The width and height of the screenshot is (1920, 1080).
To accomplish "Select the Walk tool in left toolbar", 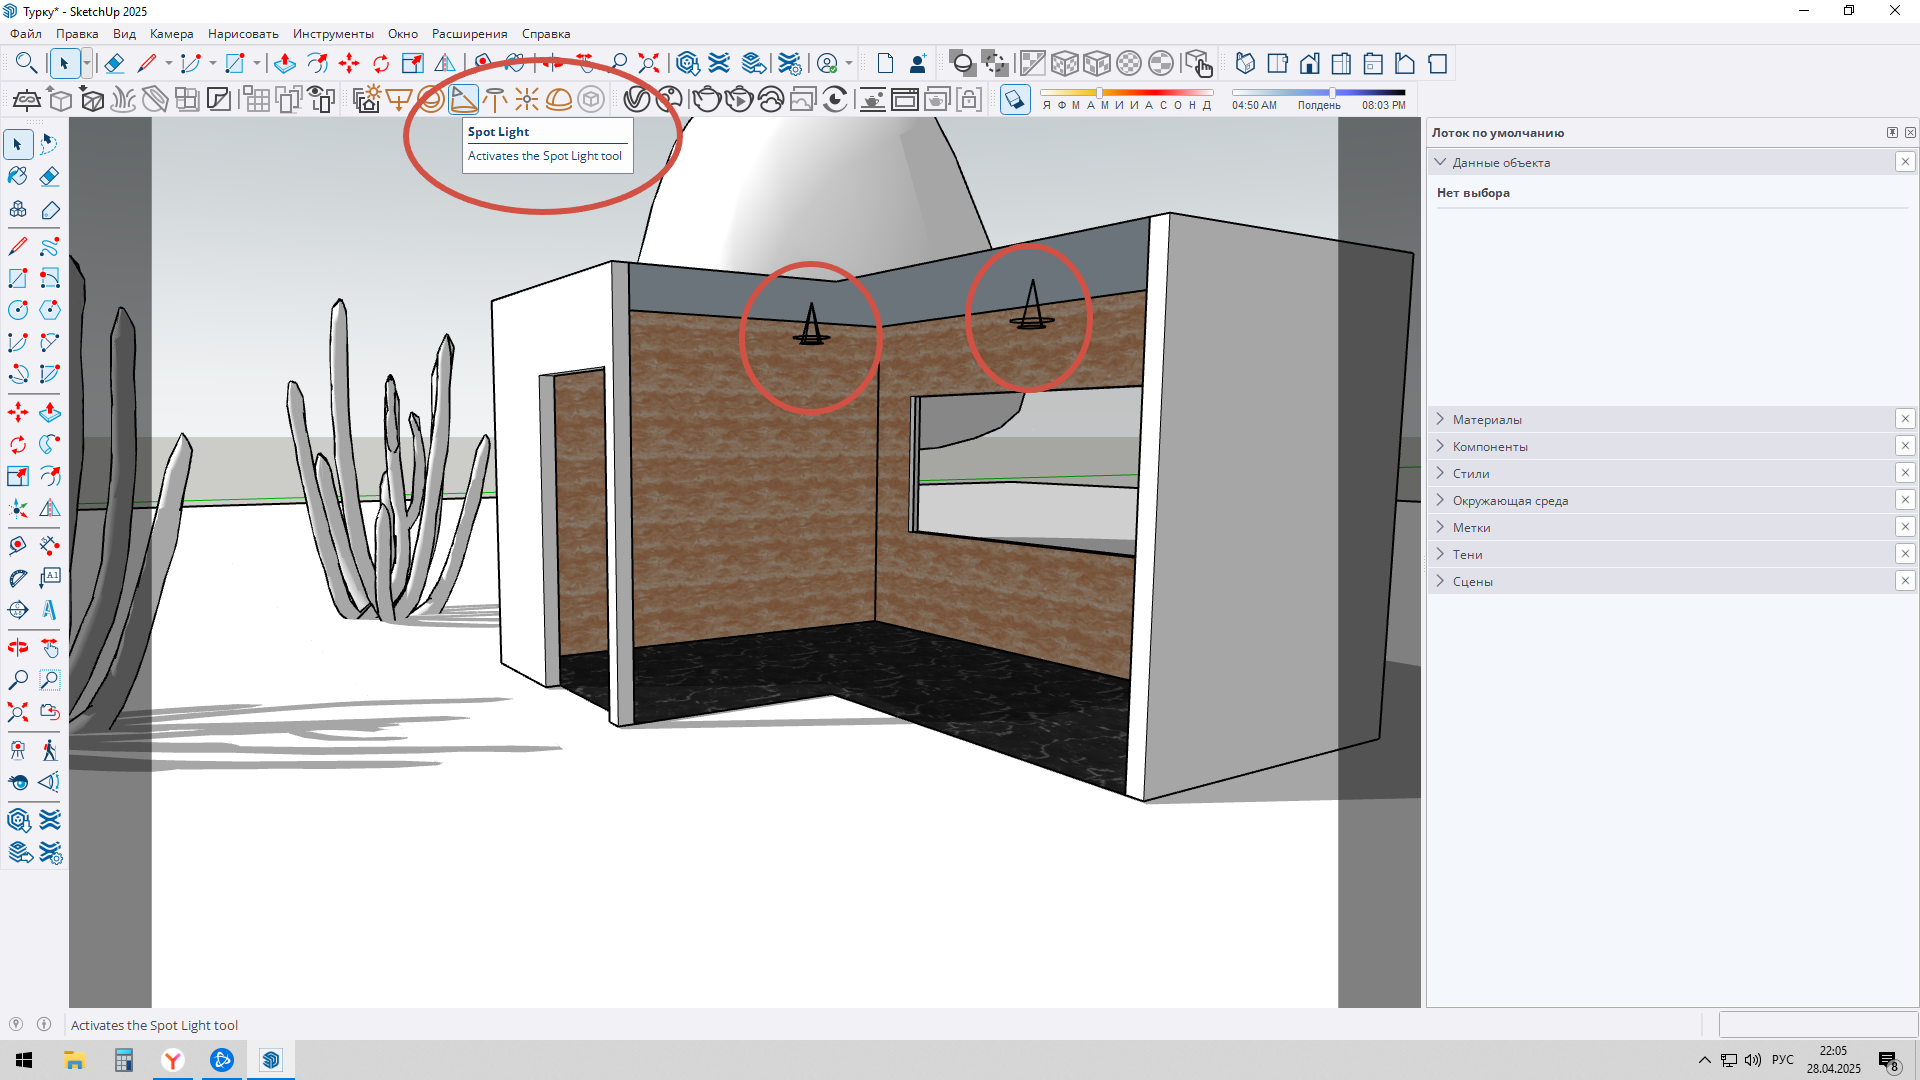I will (49, 750).
